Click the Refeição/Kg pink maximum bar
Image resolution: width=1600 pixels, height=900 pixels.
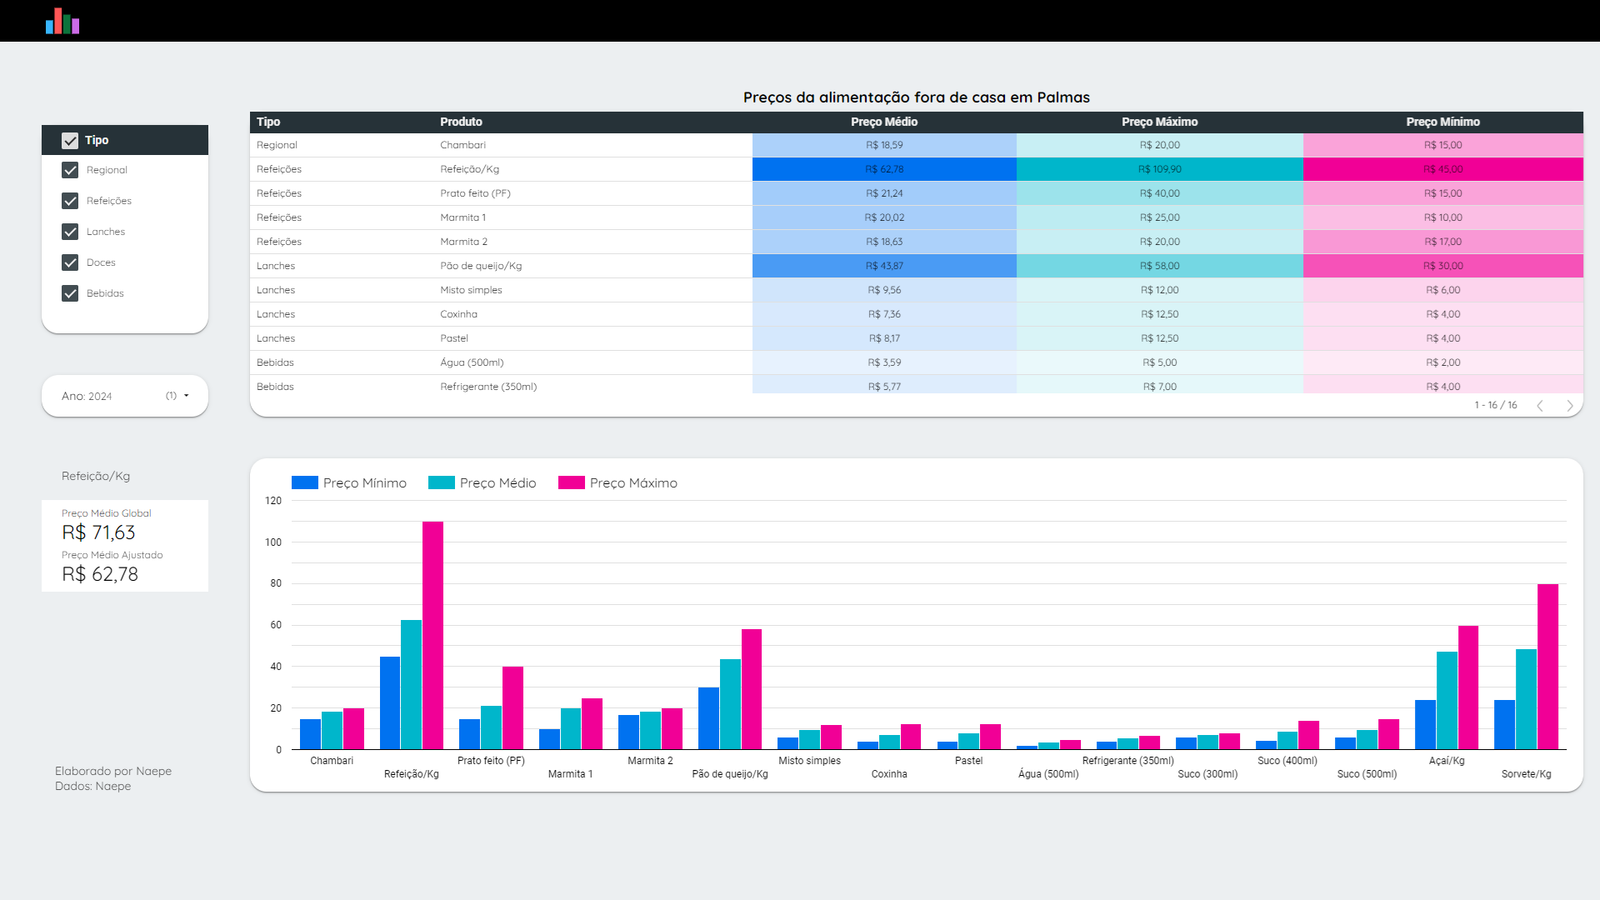pyautogui.click(x=433, y=635)
